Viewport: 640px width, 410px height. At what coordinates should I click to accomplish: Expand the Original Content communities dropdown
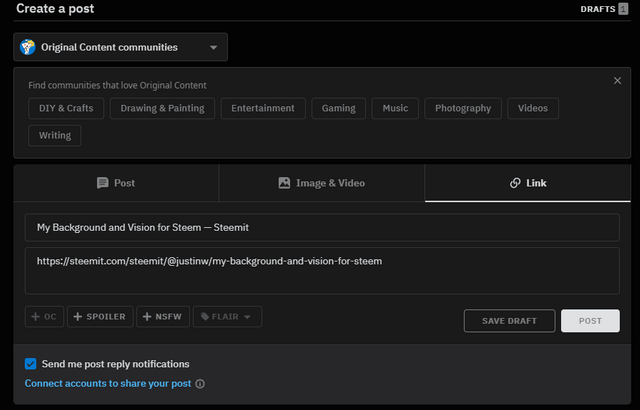click(x=120, y=47)
